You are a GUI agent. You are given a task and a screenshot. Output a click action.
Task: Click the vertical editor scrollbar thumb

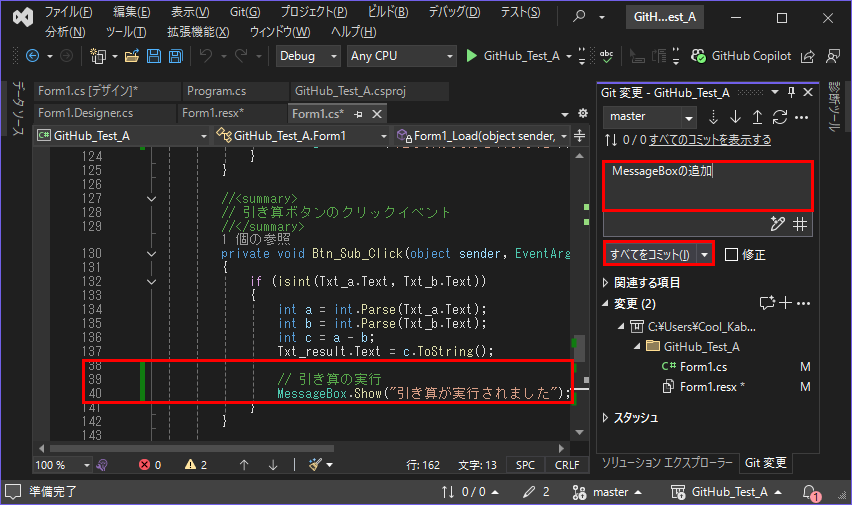point(580,347)
